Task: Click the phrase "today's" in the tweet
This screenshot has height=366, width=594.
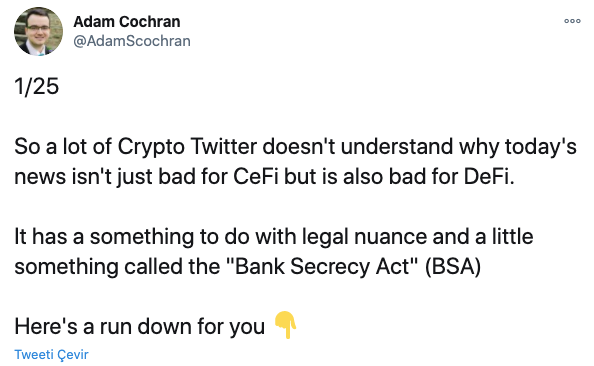Action: (x=541, y=147)
